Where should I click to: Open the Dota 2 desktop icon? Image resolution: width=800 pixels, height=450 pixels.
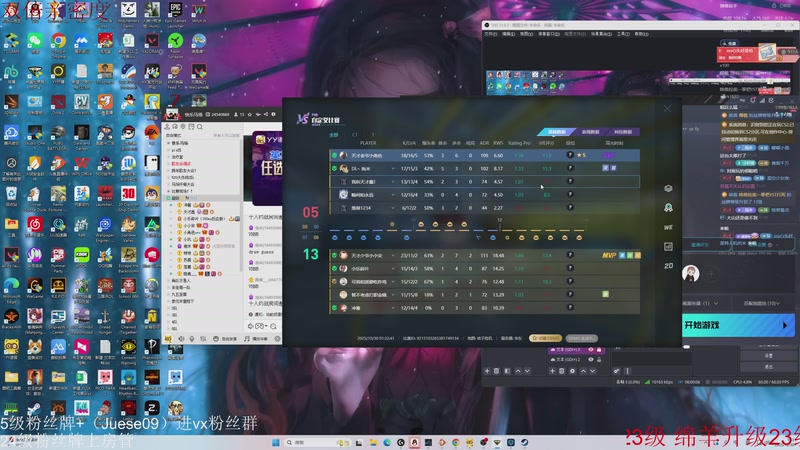58,104
